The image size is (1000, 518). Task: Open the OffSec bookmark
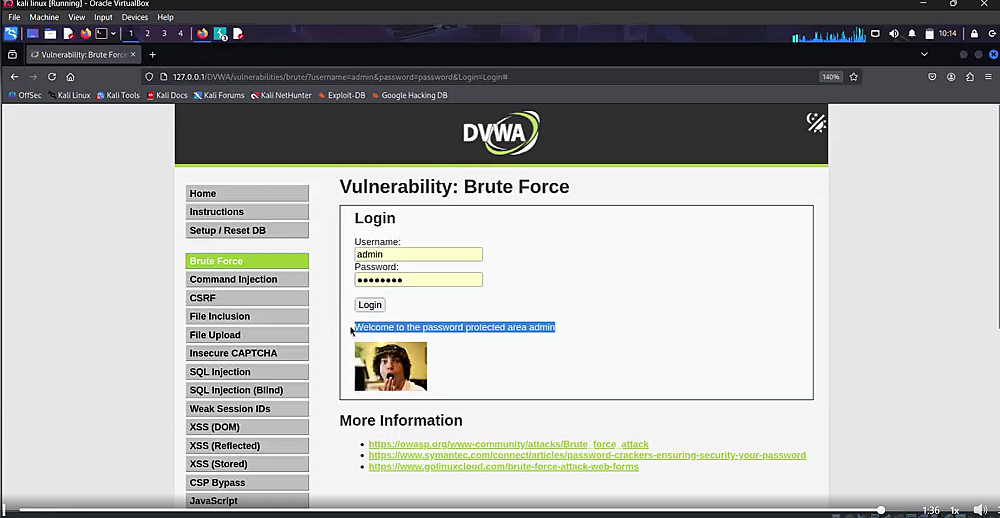point(25,95)
